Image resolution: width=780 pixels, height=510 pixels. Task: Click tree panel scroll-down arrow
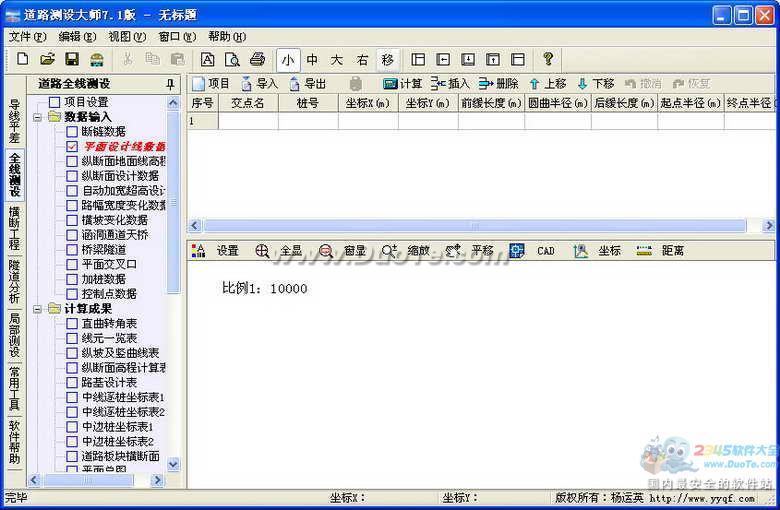click(x=173, y=464)
